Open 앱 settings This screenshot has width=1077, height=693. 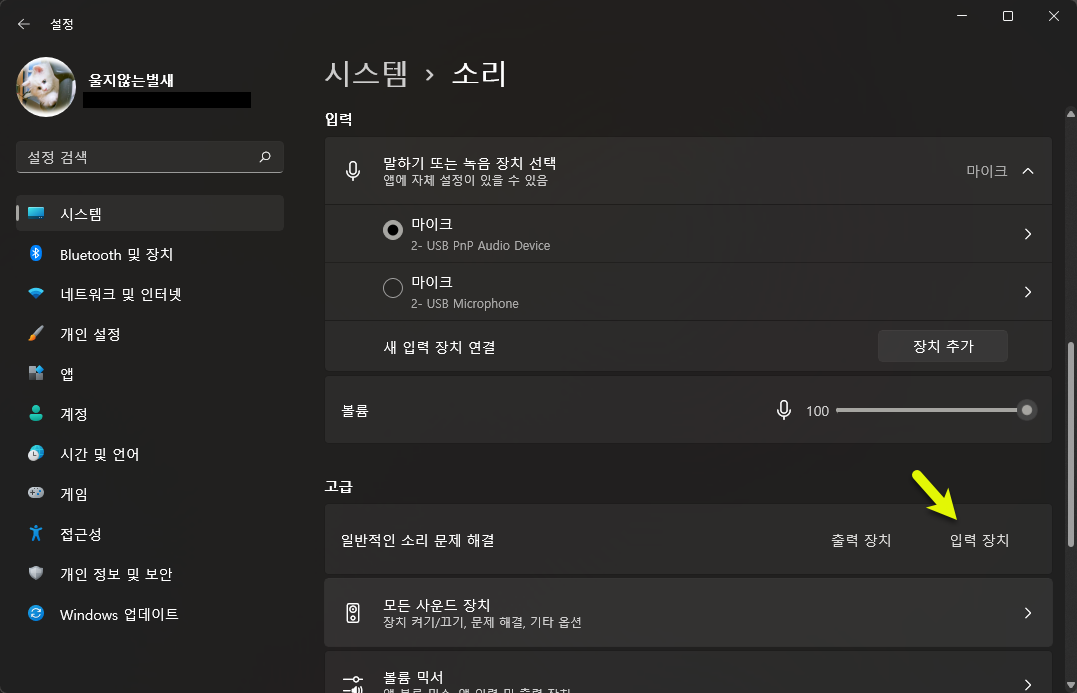150,374
